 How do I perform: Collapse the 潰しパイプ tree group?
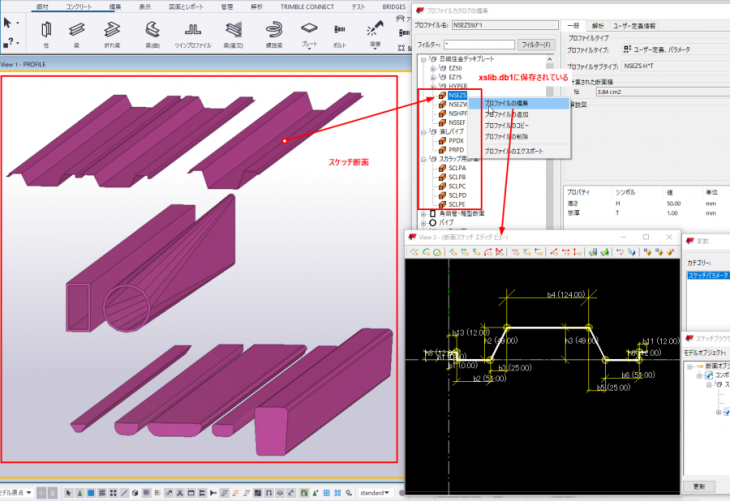pos(424,131)
